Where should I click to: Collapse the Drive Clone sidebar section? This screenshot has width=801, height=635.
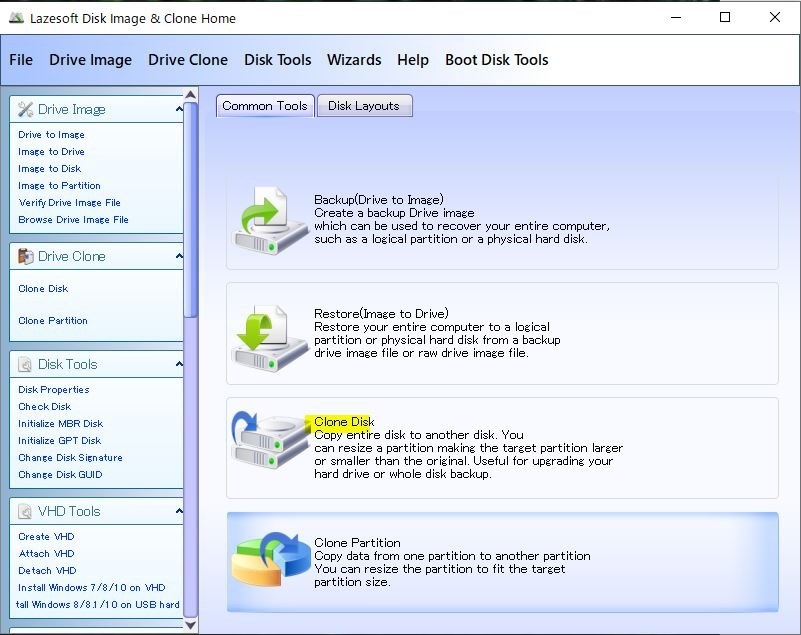click(179, 256)
